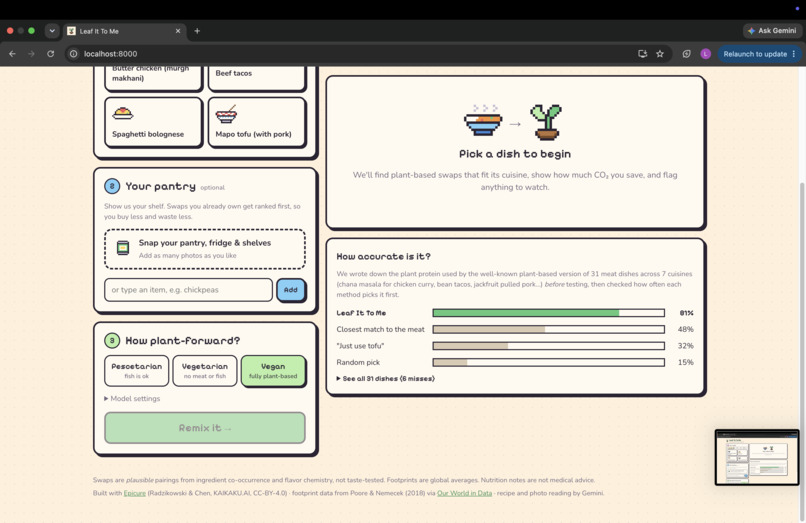The width and height of the screenshot is (806, 523).
Task: Click the spaghetti plate pixel icon
Action: [x=122, y=113]
